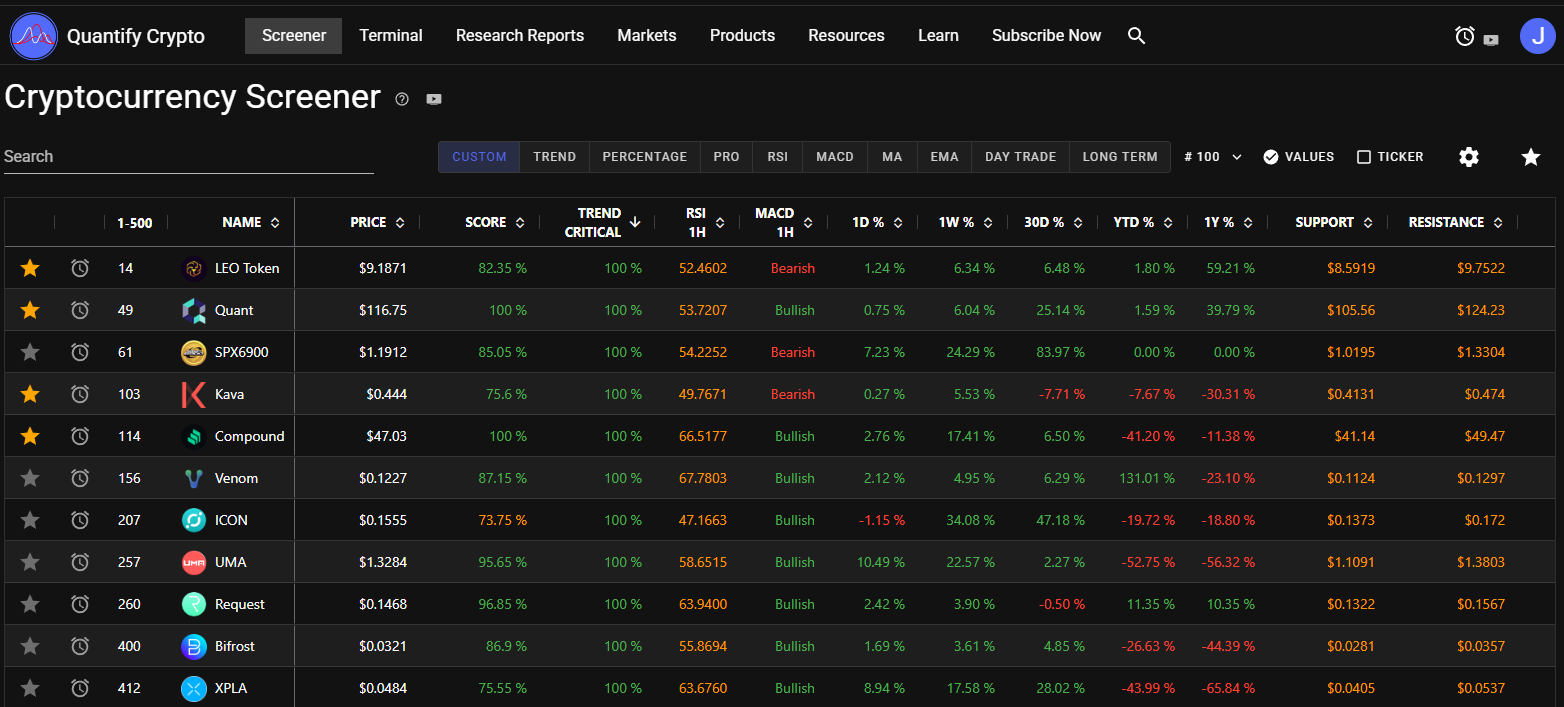
Task: Click the favorites star icon beside settings gear
Action: [1530, 157]
